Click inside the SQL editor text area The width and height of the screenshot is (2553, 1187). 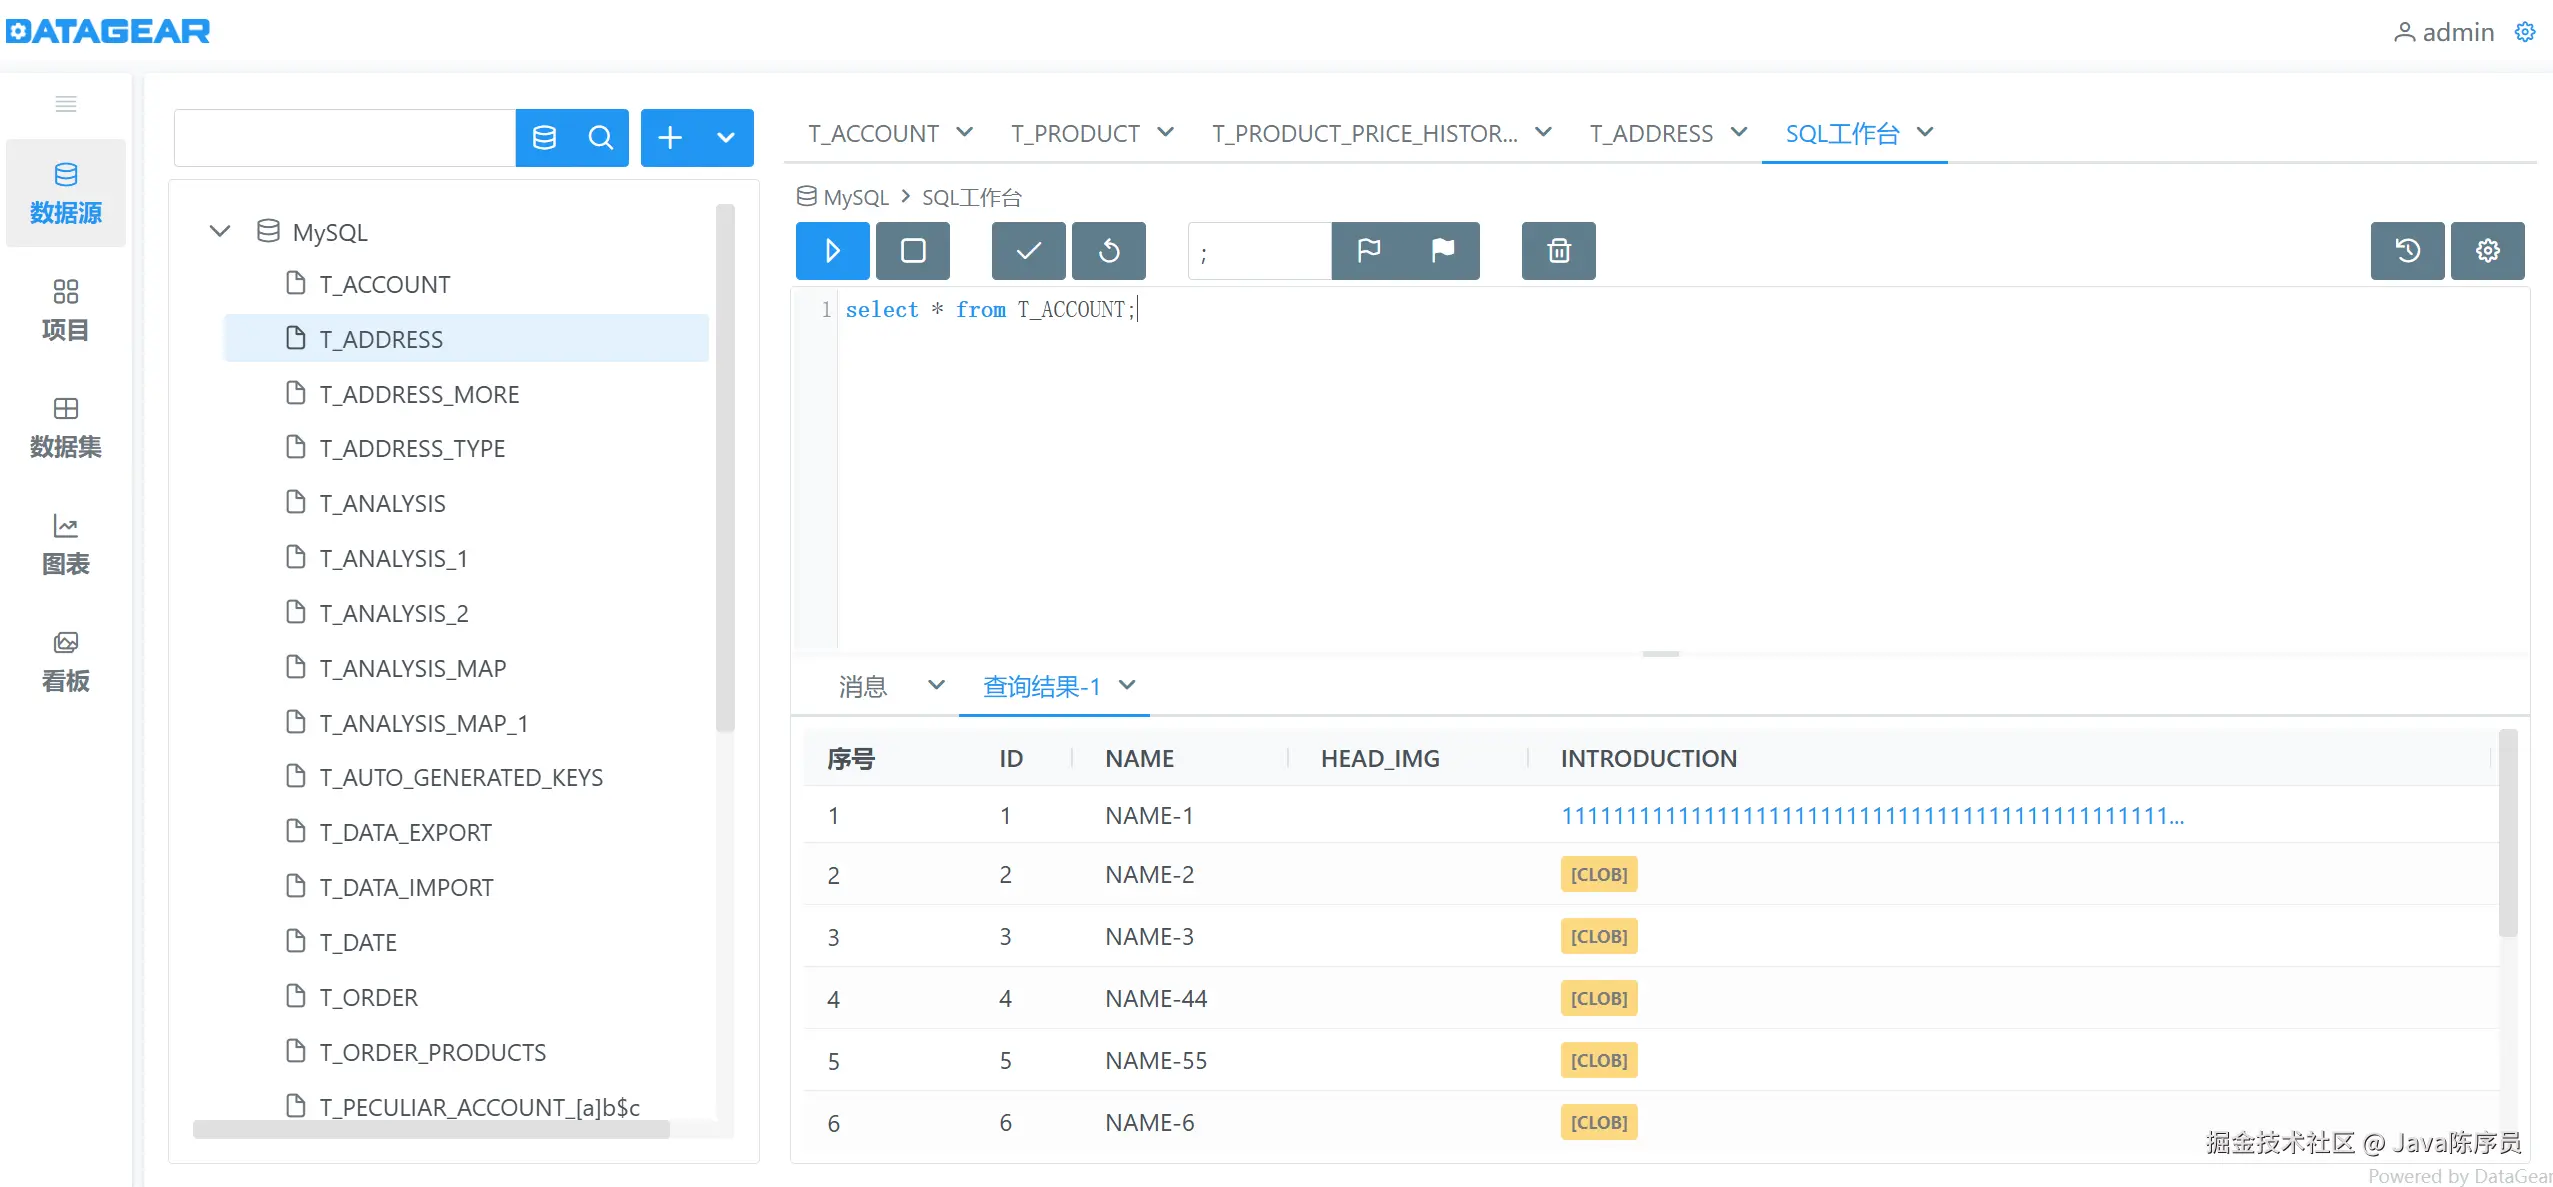1683,468
